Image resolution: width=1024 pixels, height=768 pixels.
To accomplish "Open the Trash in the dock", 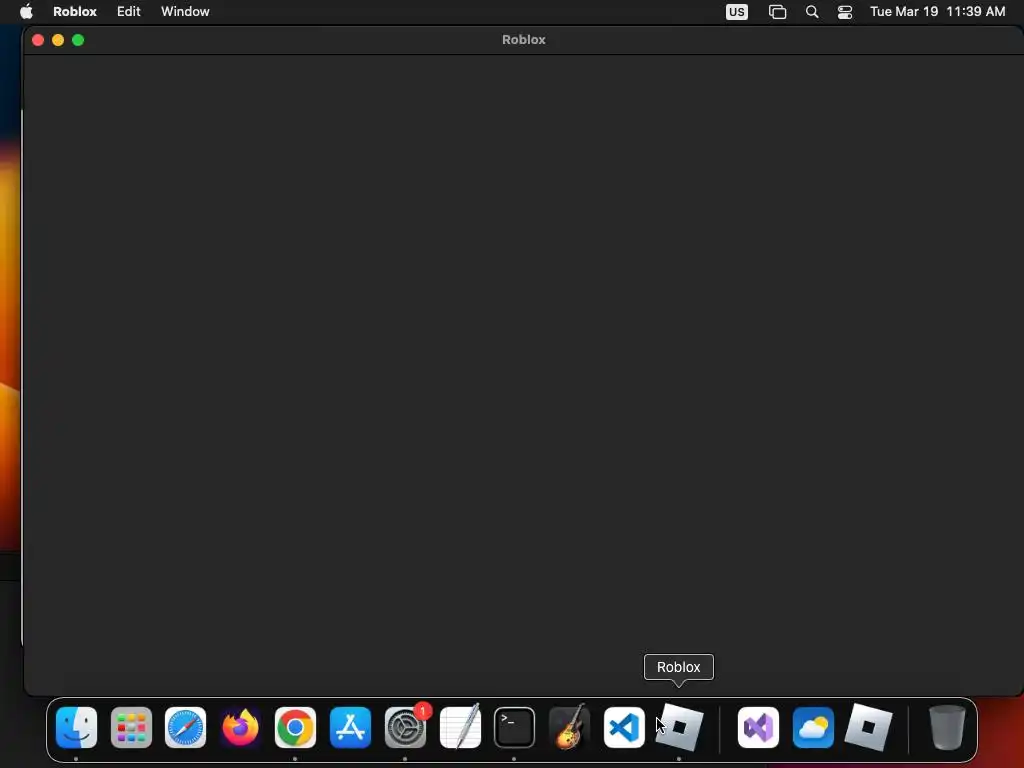I will tap(947, 728).
